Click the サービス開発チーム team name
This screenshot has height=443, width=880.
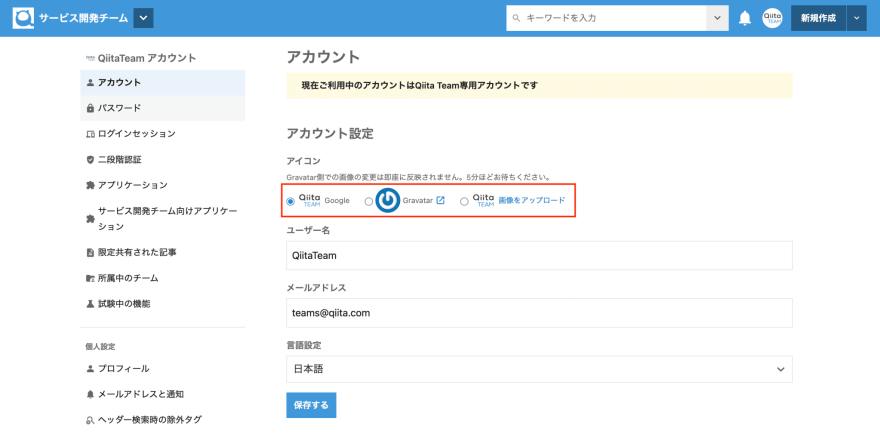[x=83, y=18]
